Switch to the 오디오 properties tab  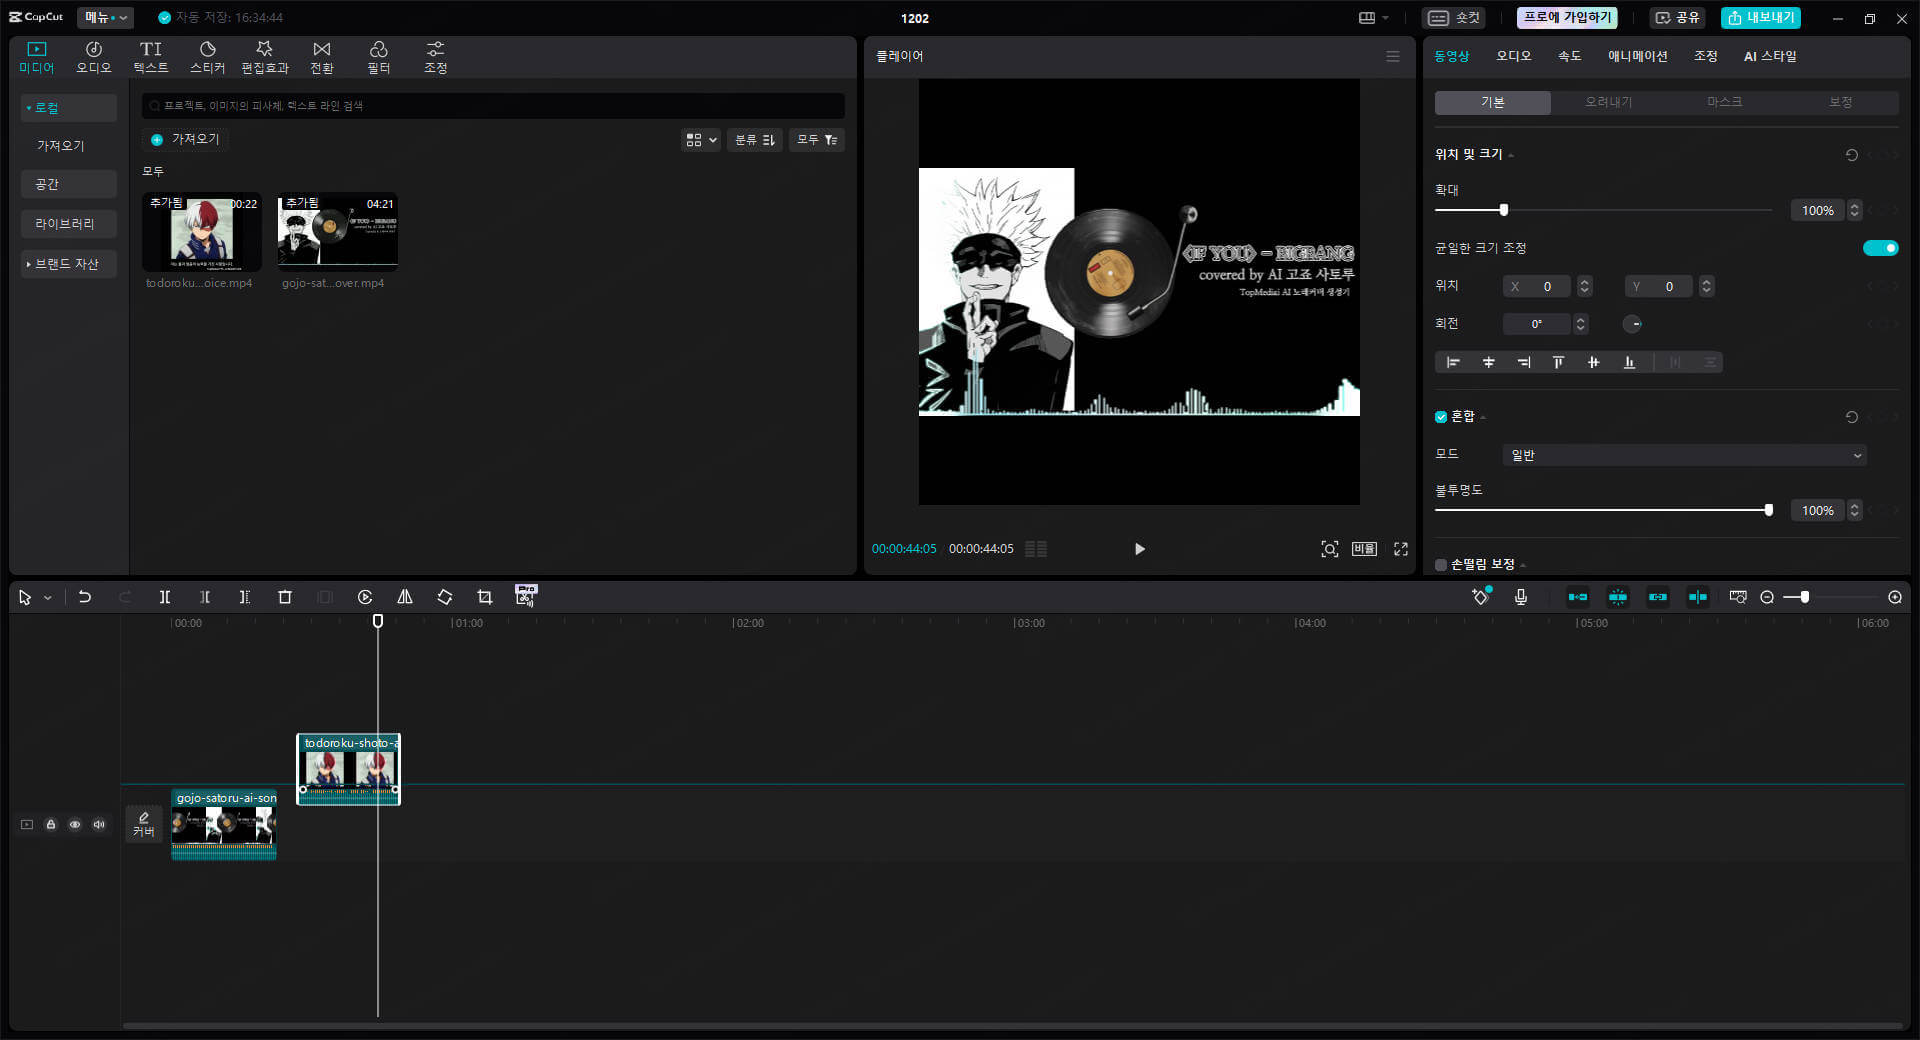click(1513, 56)
